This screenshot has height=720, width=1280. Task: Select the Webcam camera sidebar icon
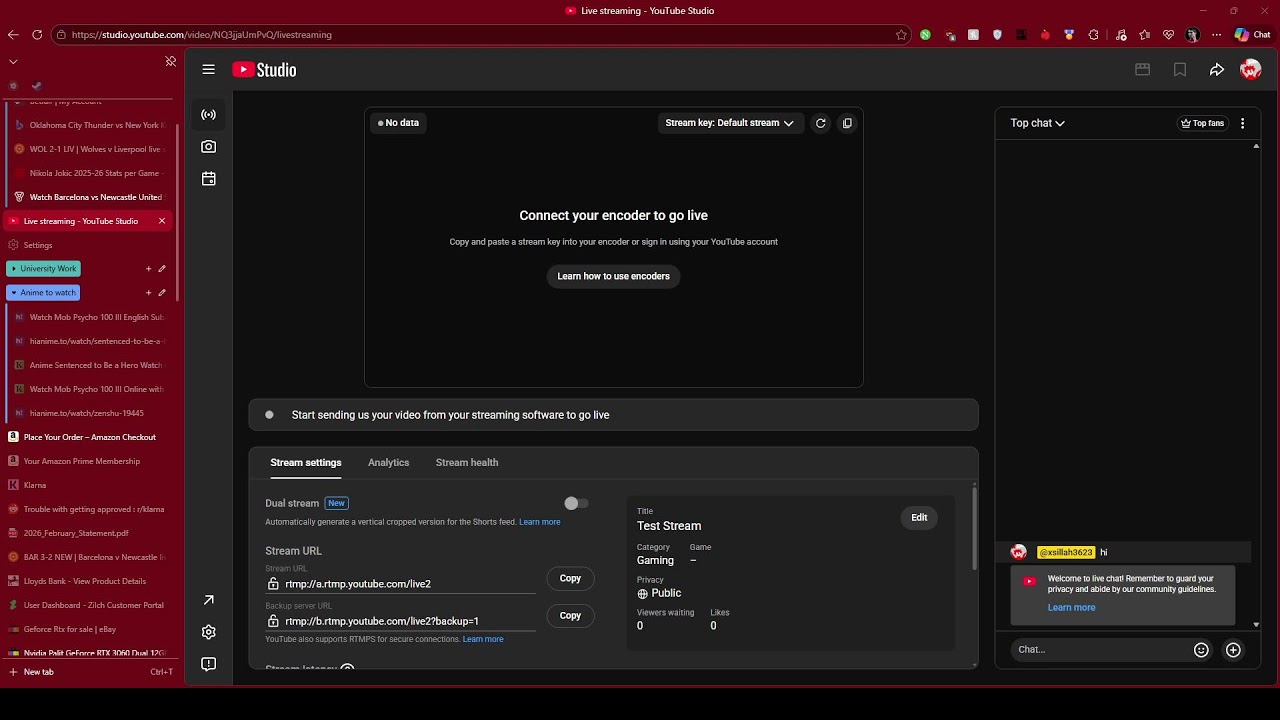[x=208, y=146]
